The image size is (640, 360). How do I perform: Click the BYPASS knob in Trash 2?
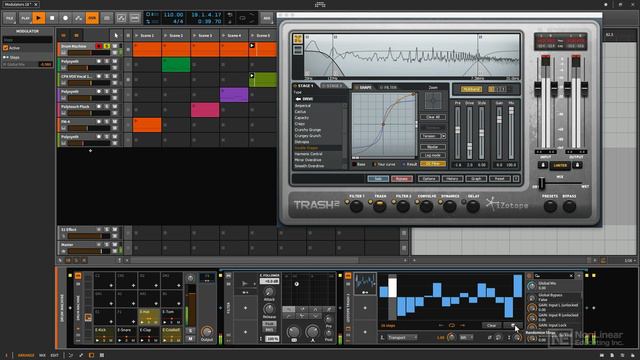coord(569,207)
